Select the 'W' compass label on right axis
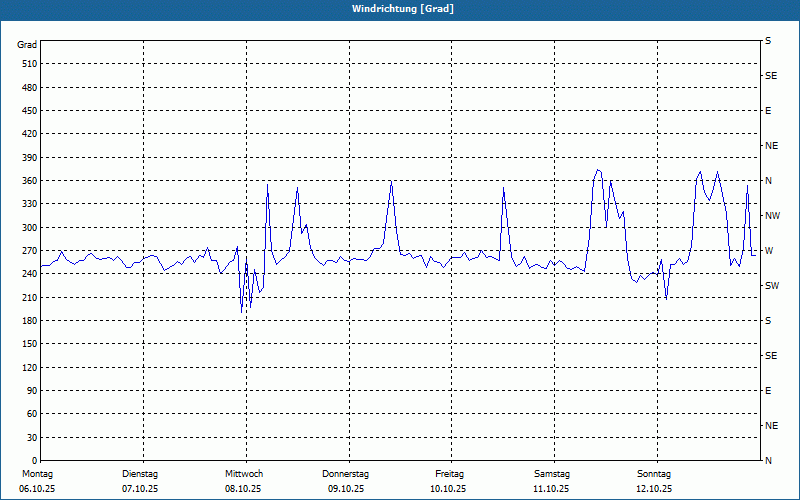The image size is (800, 500). [x=769, y=251]
